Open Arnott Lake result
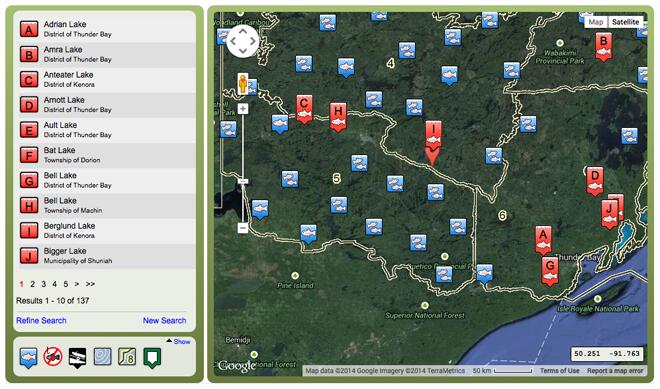 pos(107,105)
